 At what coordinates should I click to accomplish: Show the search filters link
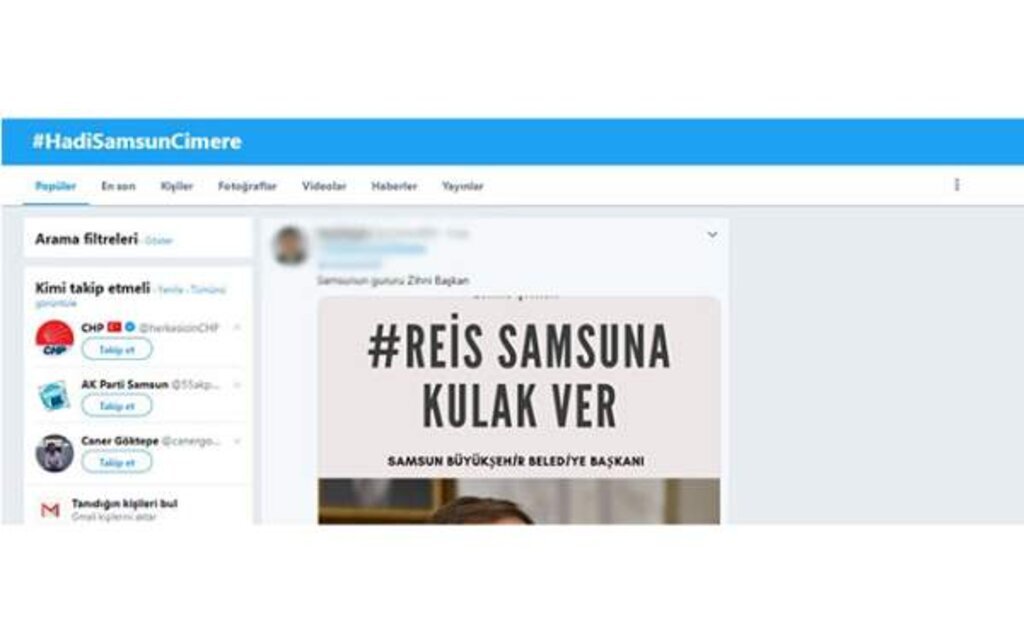(159, 241)
